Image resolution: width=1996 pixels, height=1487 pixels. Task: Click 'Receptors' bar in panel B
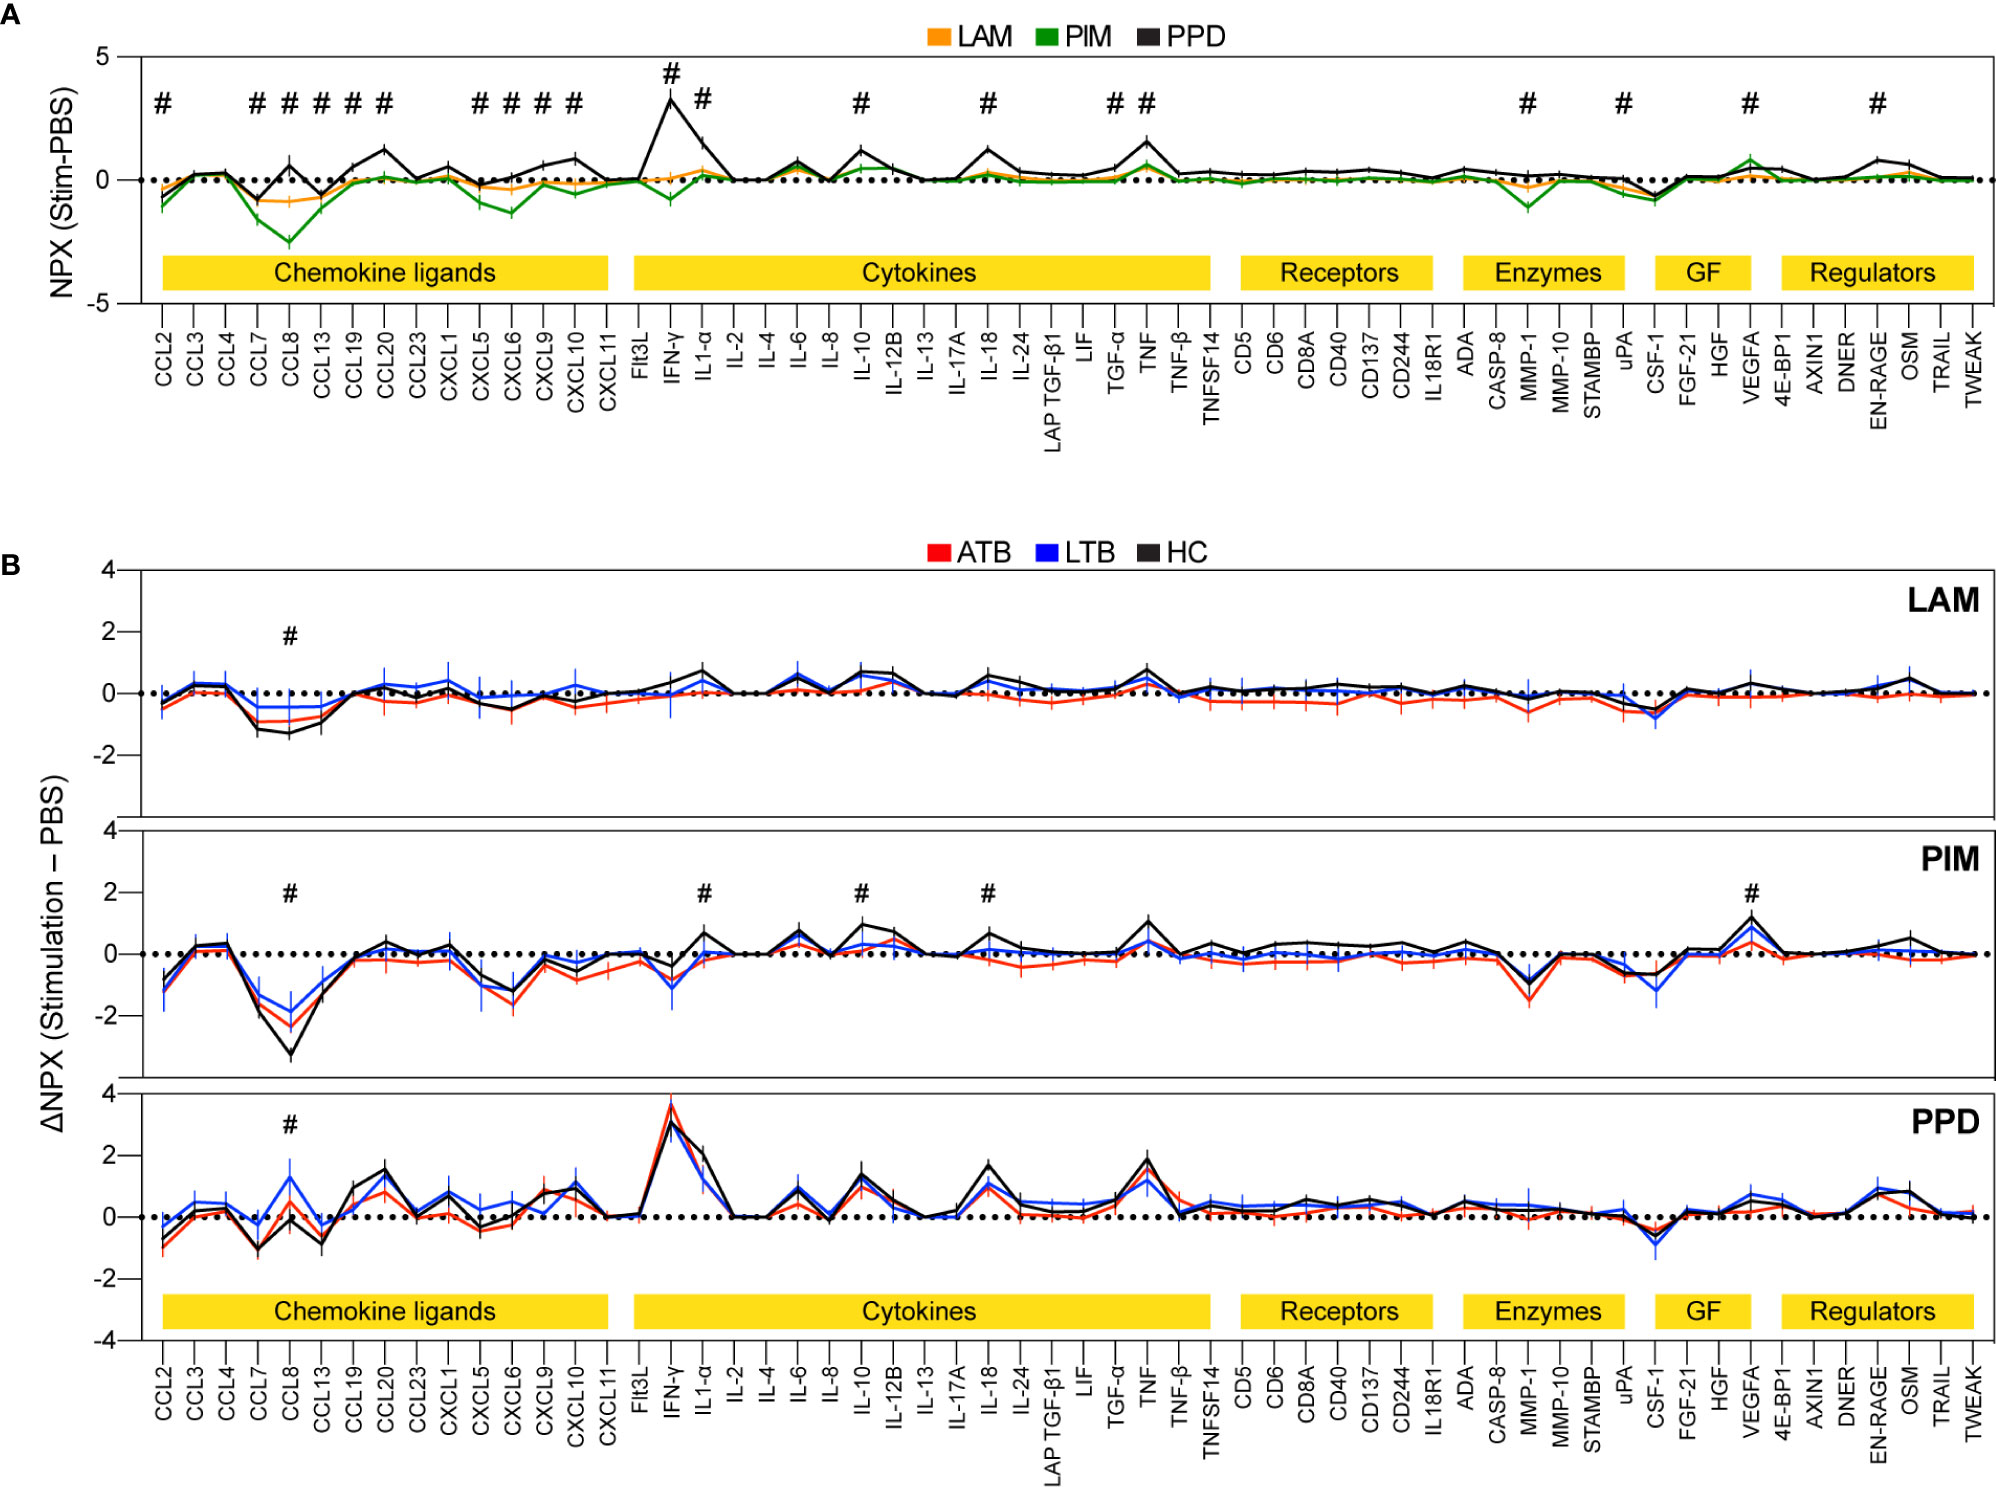click(x=1337, y=1311)
